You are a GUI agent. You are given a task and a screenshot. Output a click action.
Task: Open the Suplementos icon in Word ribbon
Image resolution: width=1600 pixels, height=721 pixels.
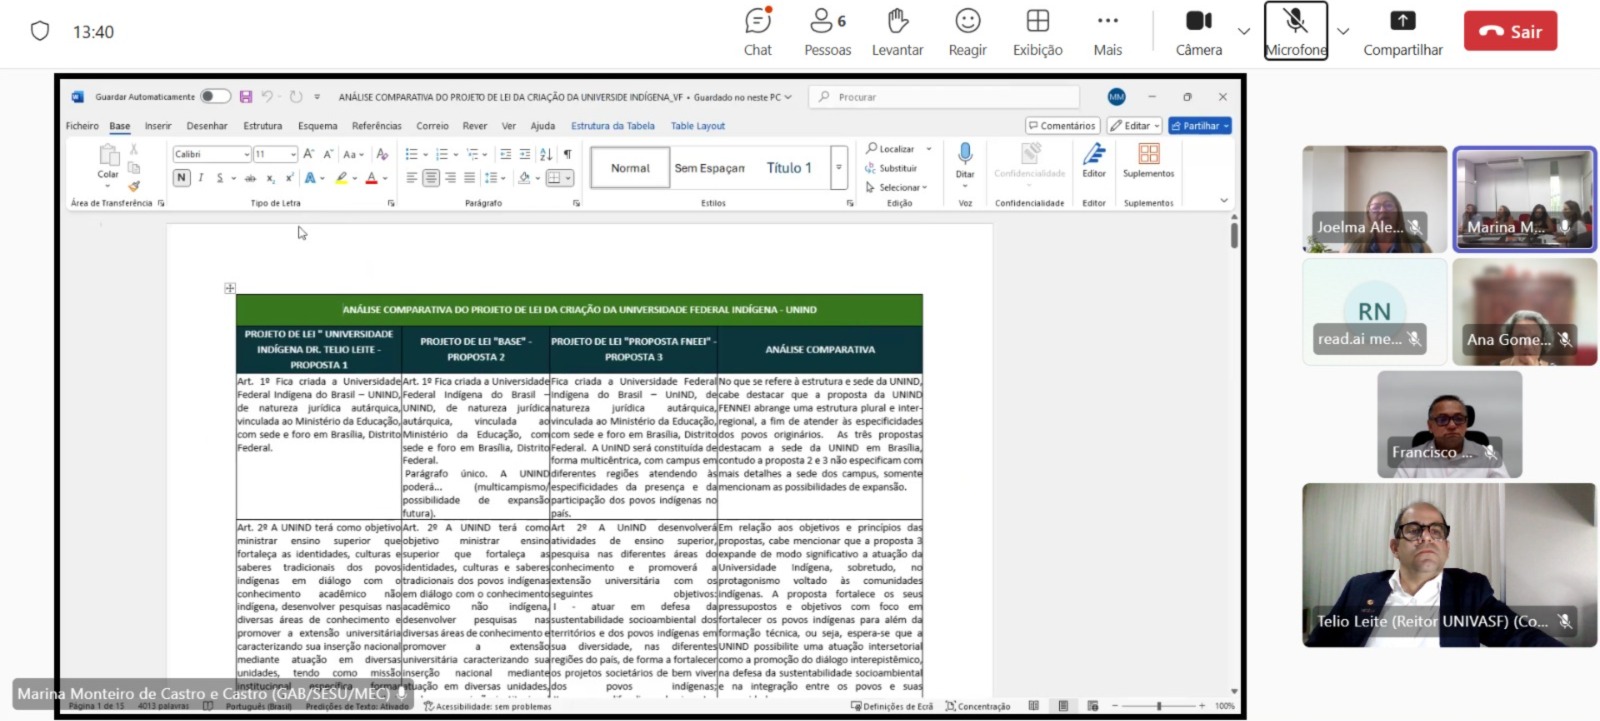point(1148,154)
